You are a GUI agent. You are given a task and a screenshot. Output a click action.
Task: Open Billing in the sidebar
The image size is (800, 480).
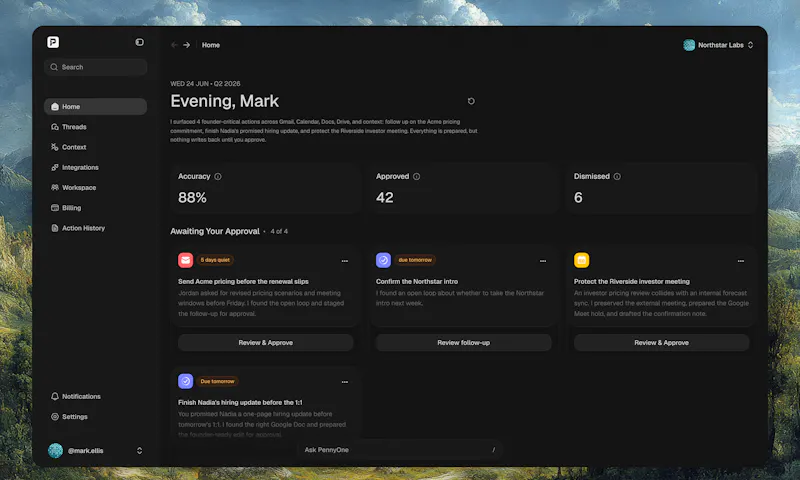pos(95,208)
